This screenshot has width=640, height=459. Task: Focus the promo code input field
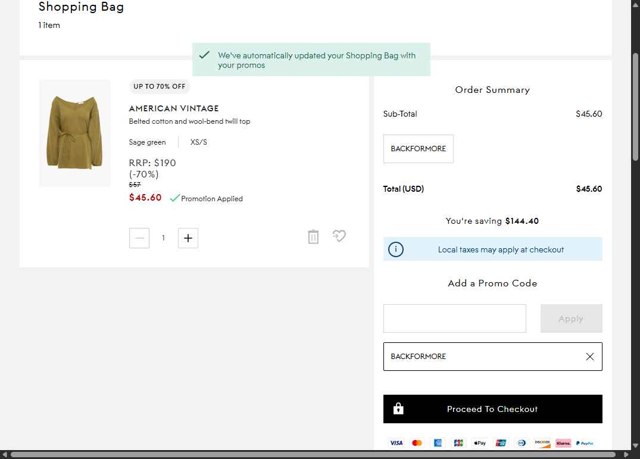pos(454,318)
